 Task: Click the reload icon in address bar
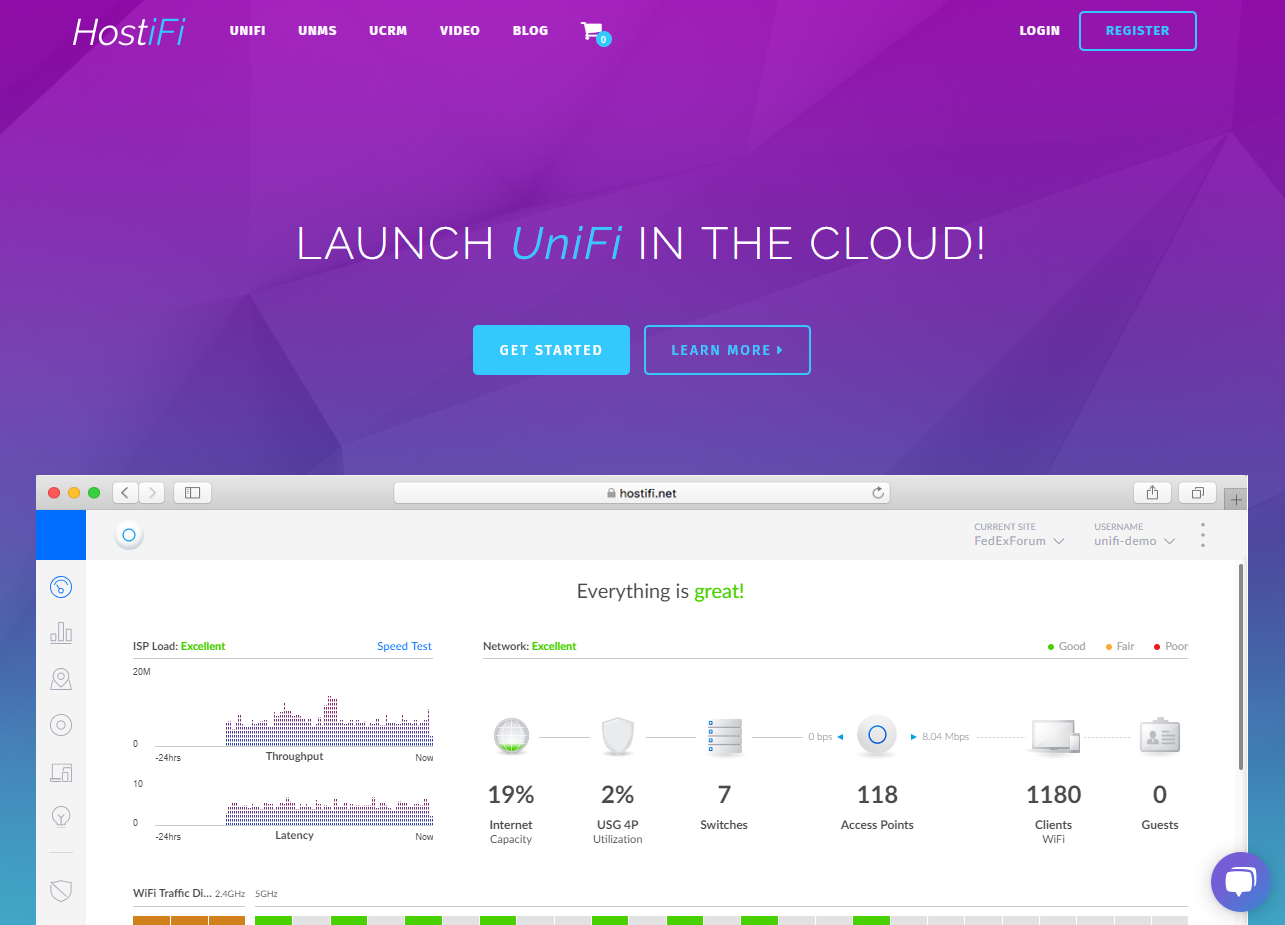[878, 493]
